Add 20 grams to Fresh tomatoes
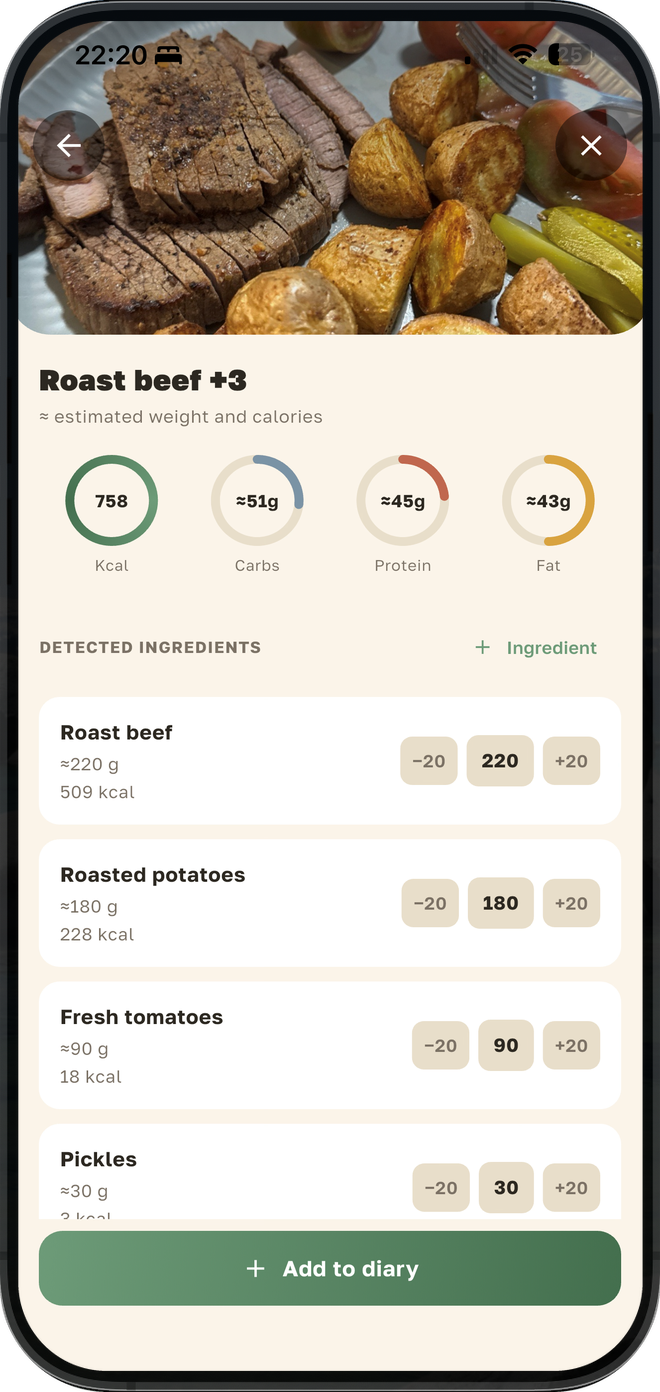Image resolution: width=660 pixels, height=1392 pixels. pyautogui.click(x=571, y=1046)
